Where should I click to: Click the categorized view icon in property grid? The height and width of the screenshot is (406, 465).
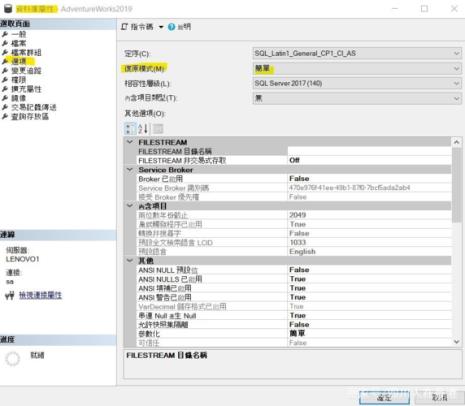tap(130, 129)
